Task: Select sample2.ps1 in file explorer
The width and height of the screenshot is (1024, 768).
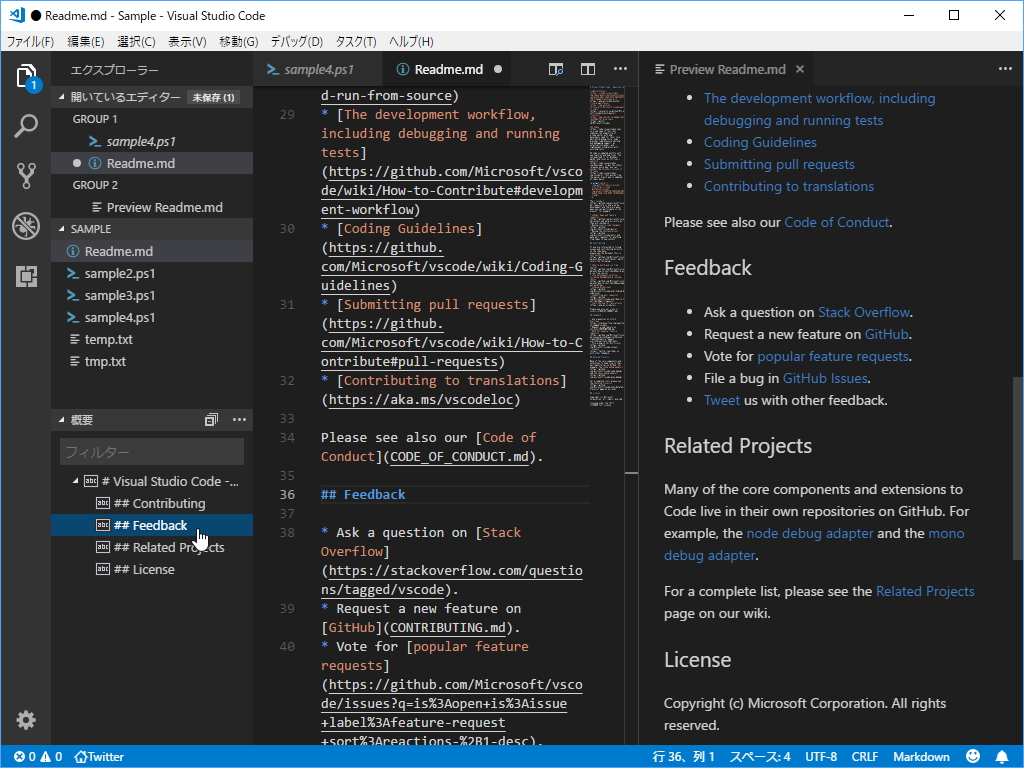Action: tap(119, 274)
